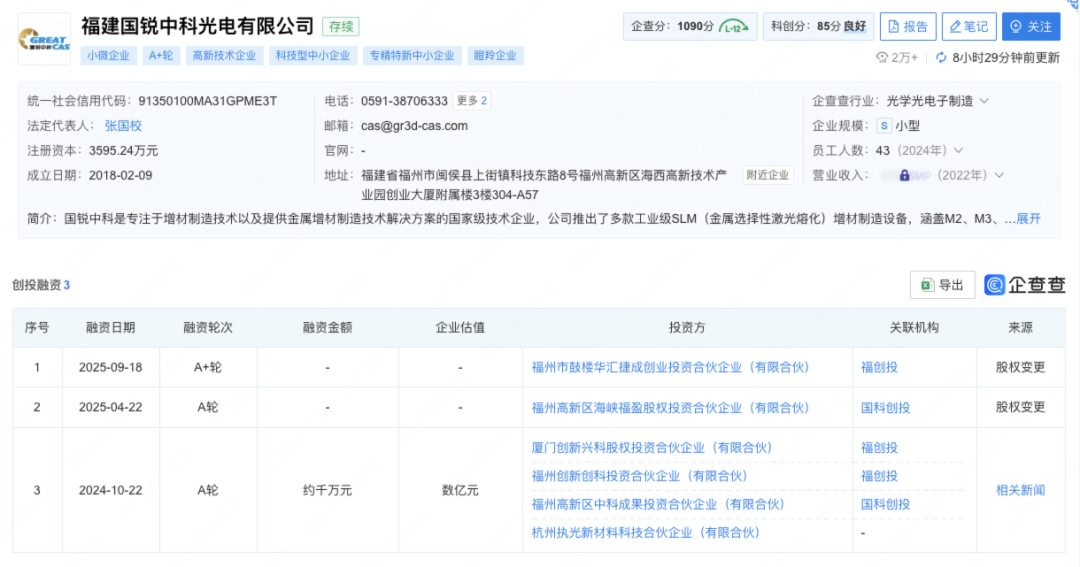Click the 企查查 logo
1080x567 pixels.
click(1025, 285)
